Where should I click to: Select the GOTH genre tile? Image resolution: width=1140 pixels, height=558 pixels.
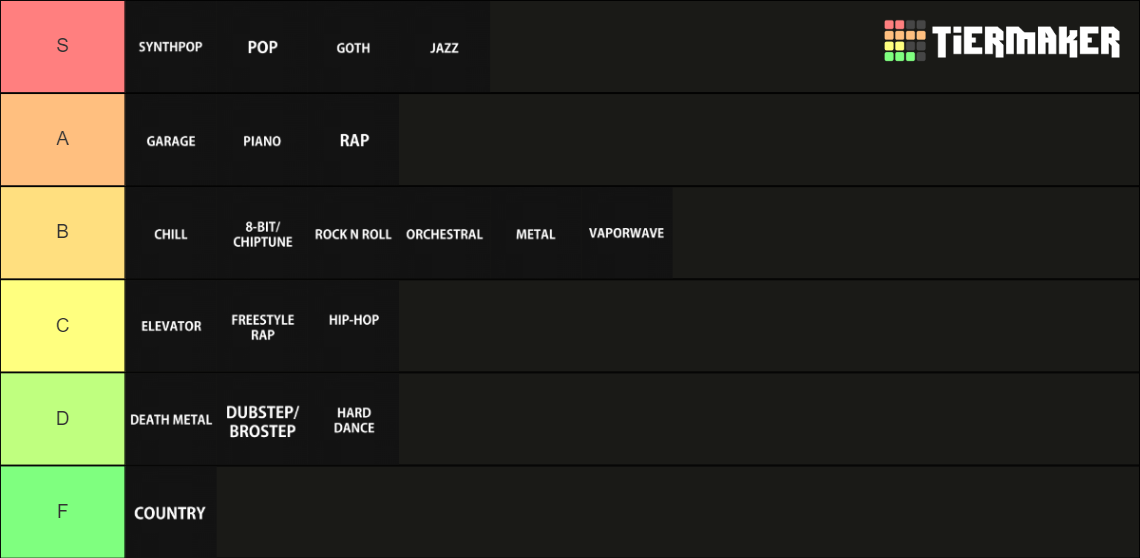[353, 47]
